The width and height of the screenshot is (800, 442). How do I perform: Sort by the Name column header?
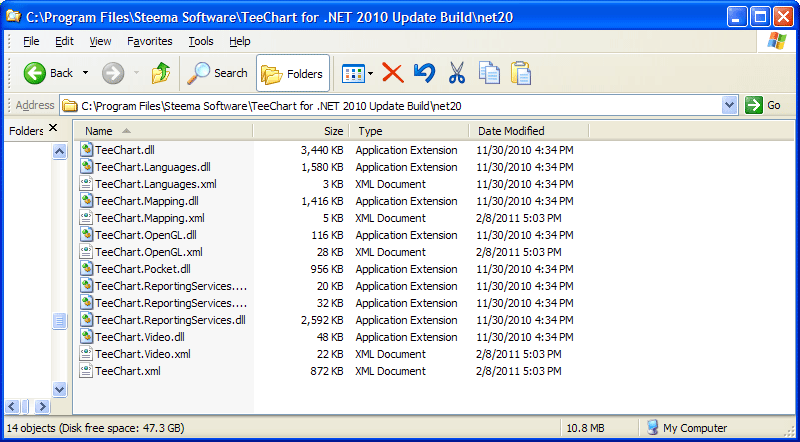[x=163, y=131]
